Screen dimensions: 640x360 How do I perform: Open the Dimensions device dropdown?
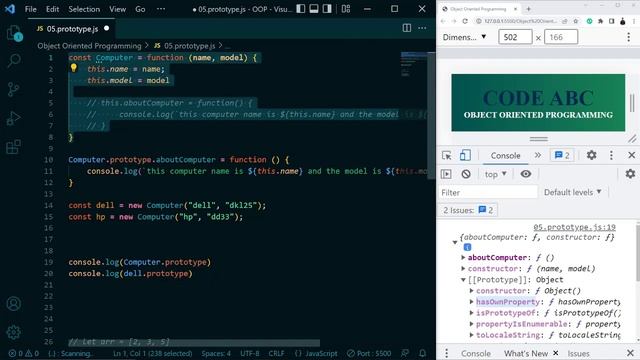pyautogui.click(x=464, y=37)
